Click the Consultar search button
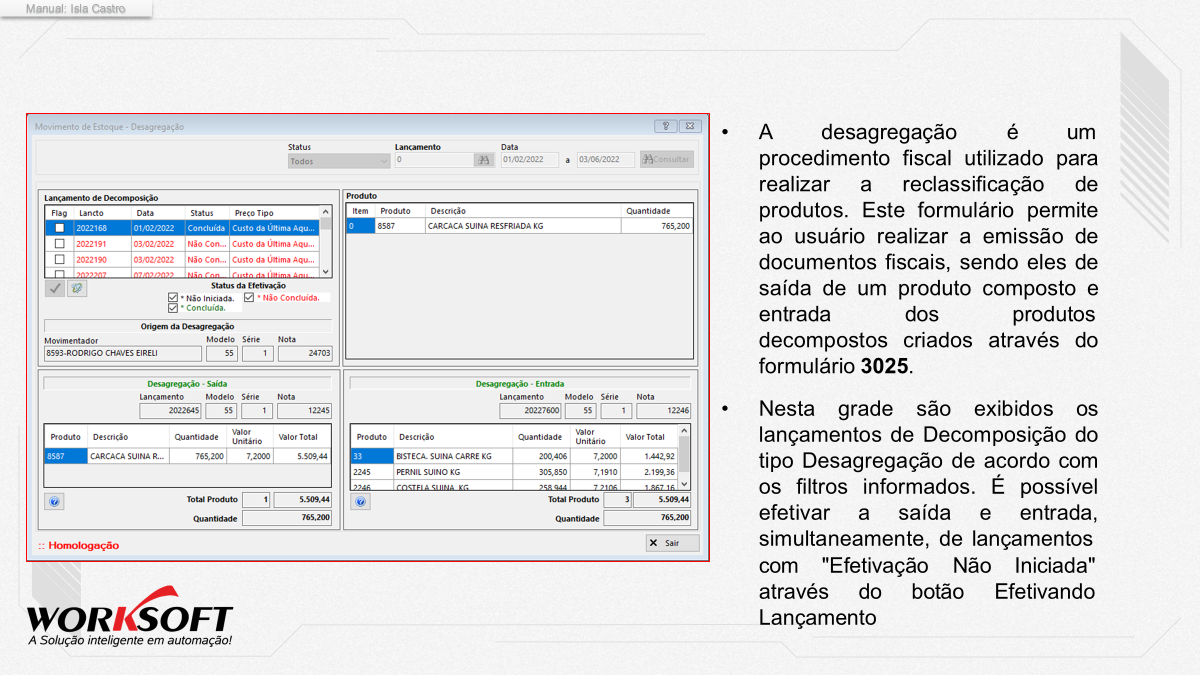This screenshot has width=1200, height=675. (x=666, y=160)
